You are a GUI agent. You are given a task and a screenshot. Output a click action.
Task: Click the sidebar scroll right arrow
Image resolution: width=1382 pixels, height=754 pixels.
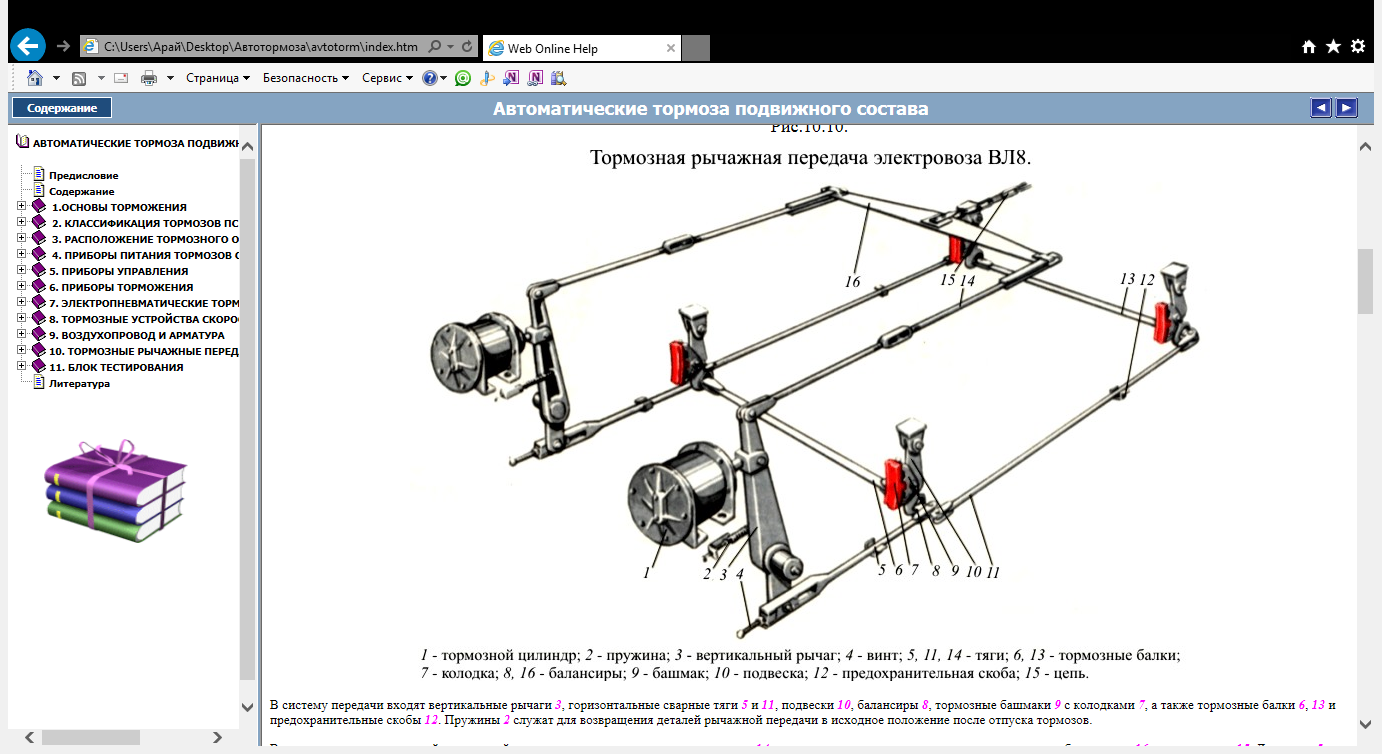[x=219, y=737]
